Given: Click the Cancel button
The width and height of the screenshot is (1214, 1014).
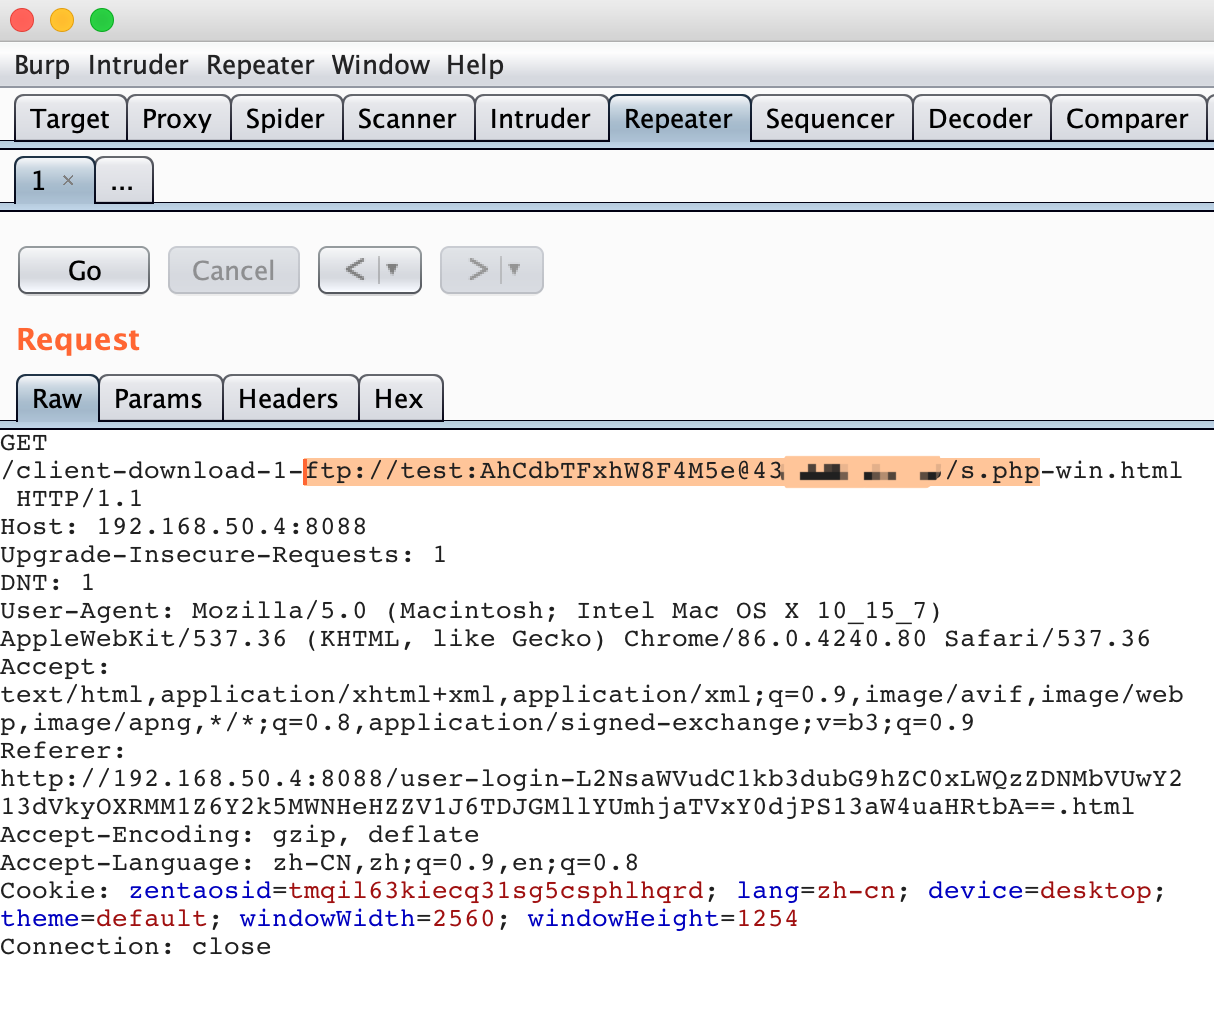Looking at the screenshot, I should click(233, 270).
